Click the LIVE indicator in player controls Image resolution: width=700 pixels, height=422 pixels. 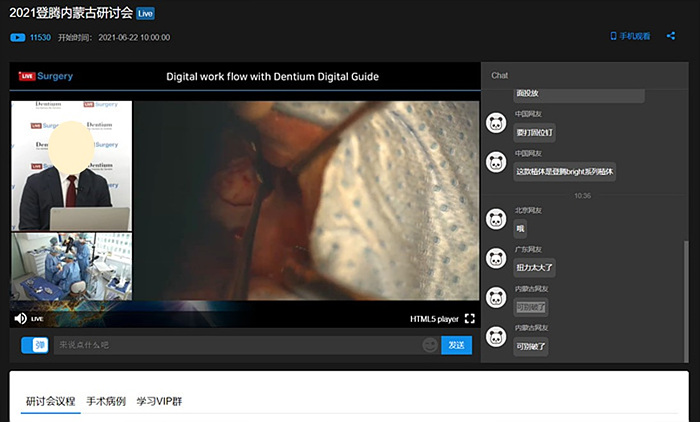37,319
